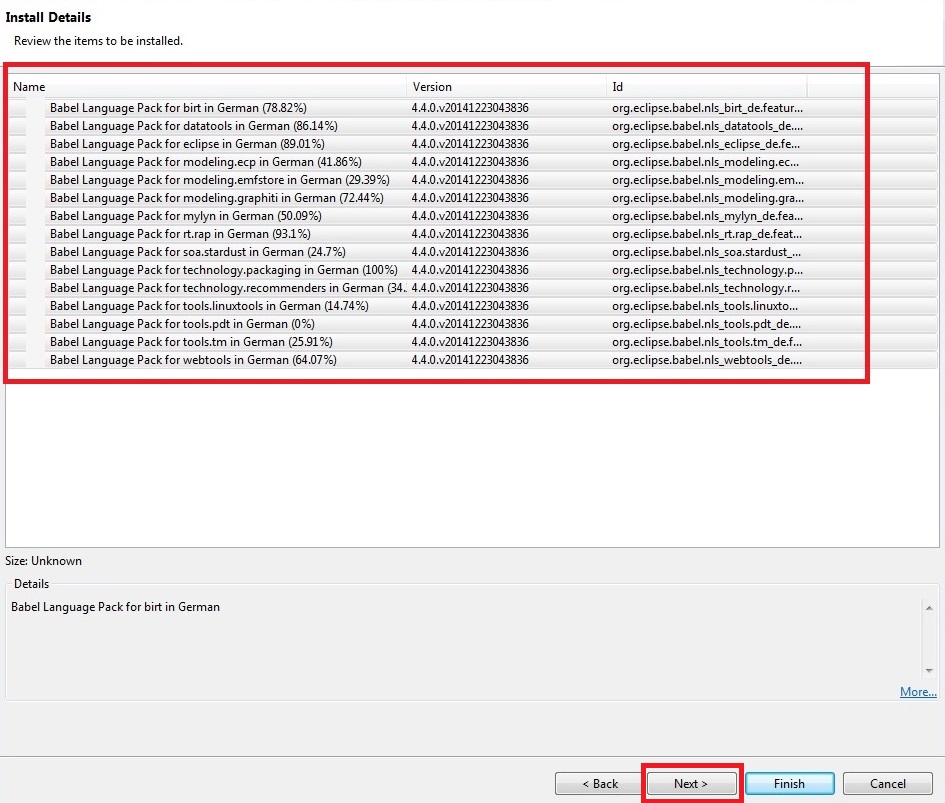The height and width of the screenshot is (803, 945).
Task: Click the version cell in the tools.pdt row
Action: point(470,324)
